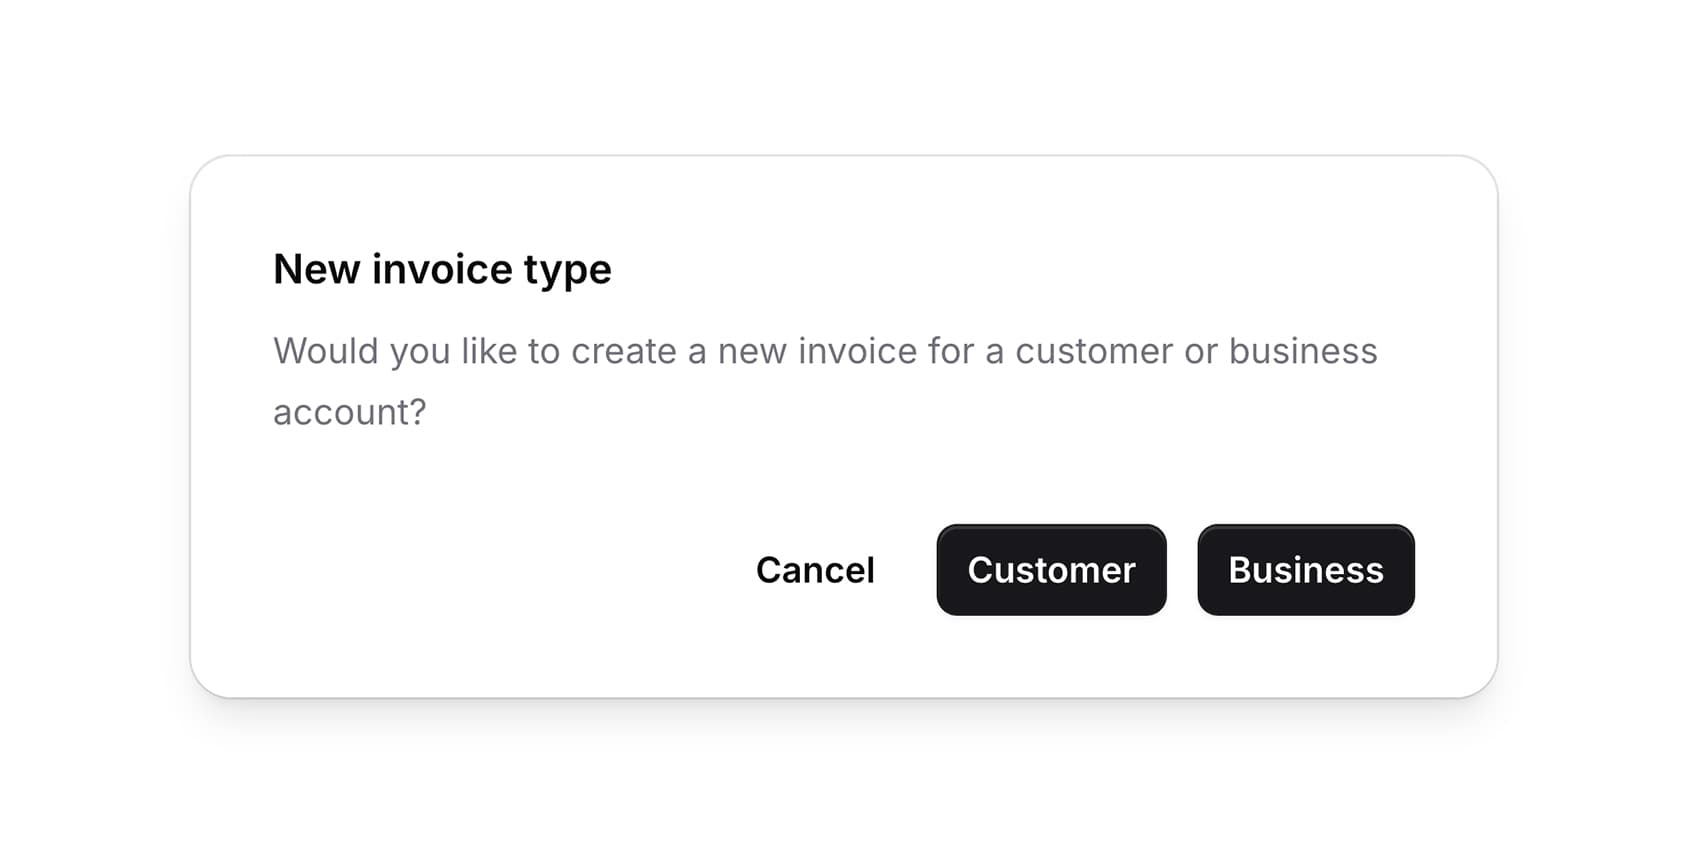Image resolution: width=1688 pixels, height=856 pixels.
Task: Select the Business invoice option
Action: 1305,570
